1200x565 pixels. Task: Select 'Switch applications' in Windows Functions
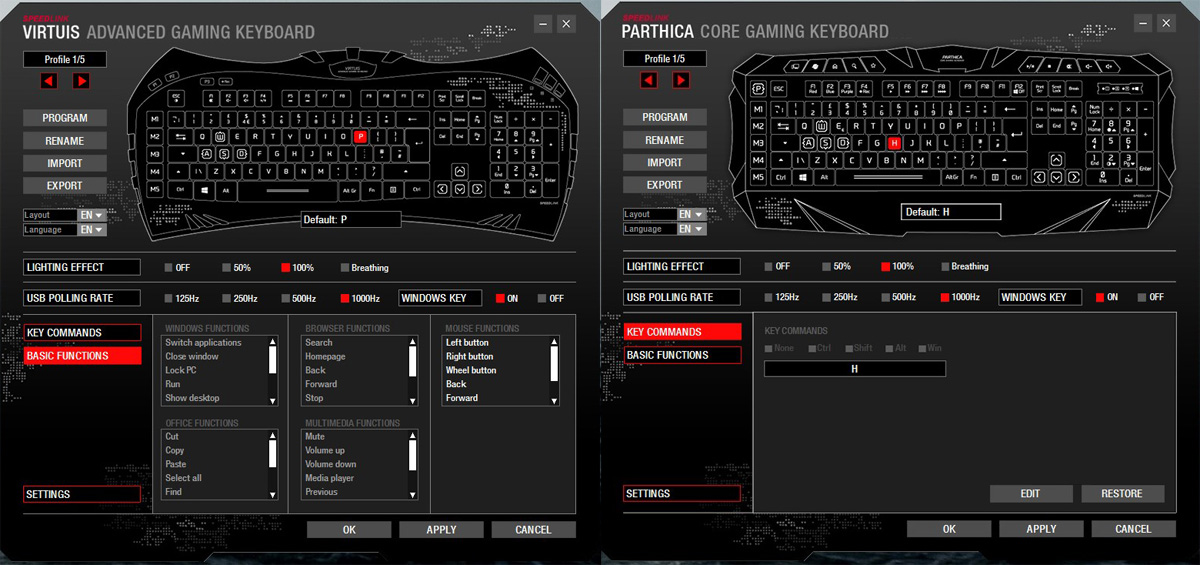click(x=204, y=342)
